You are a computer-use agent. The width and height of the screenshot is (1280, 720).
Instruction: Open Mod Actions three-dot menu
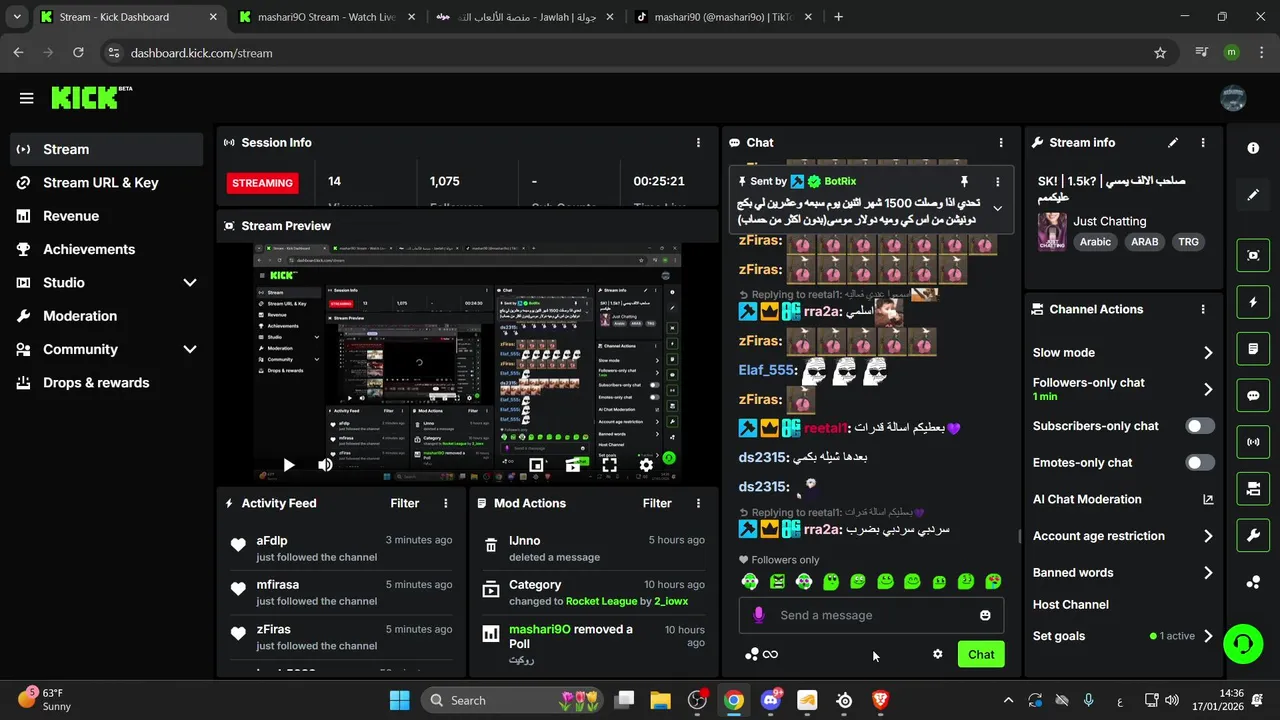point(698,503)
